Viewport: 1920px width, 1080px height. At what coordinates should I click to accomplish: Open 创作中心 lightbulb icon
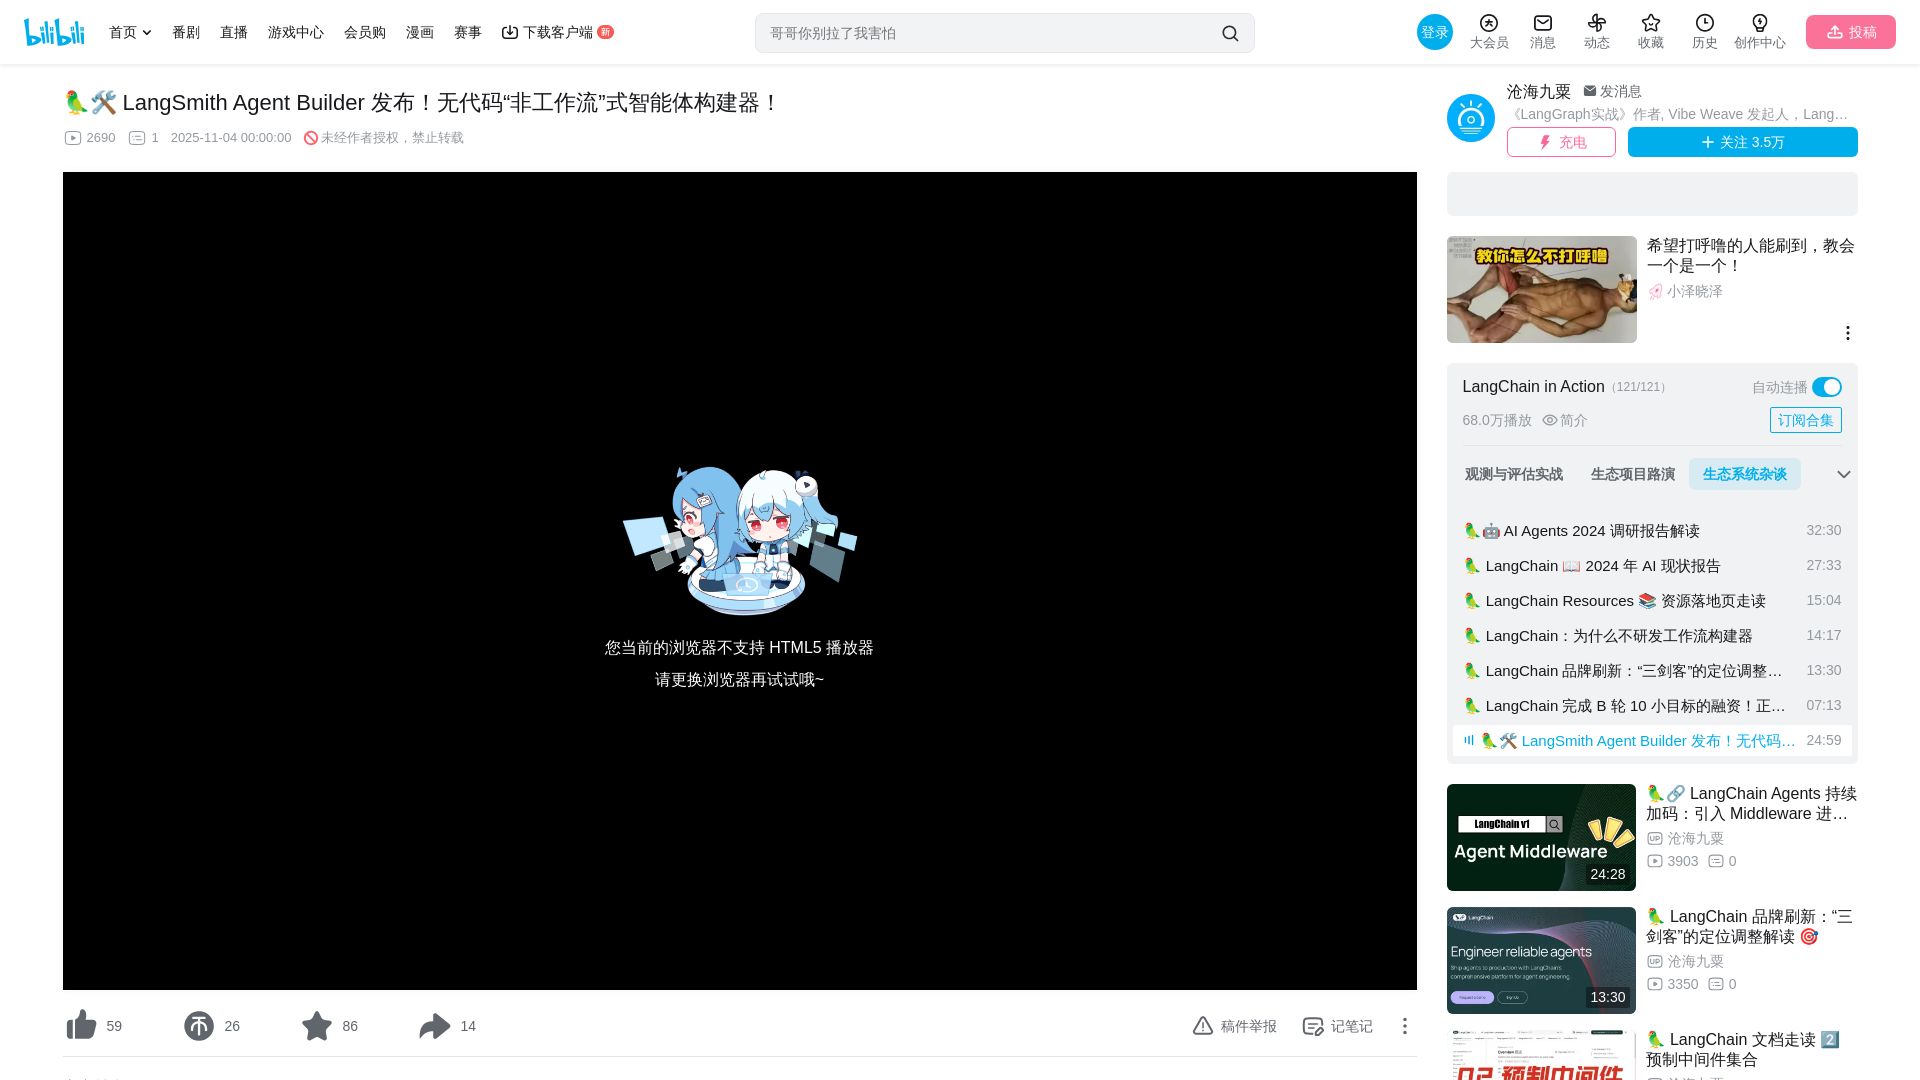pyautogui.click(x=1760, y=23)
